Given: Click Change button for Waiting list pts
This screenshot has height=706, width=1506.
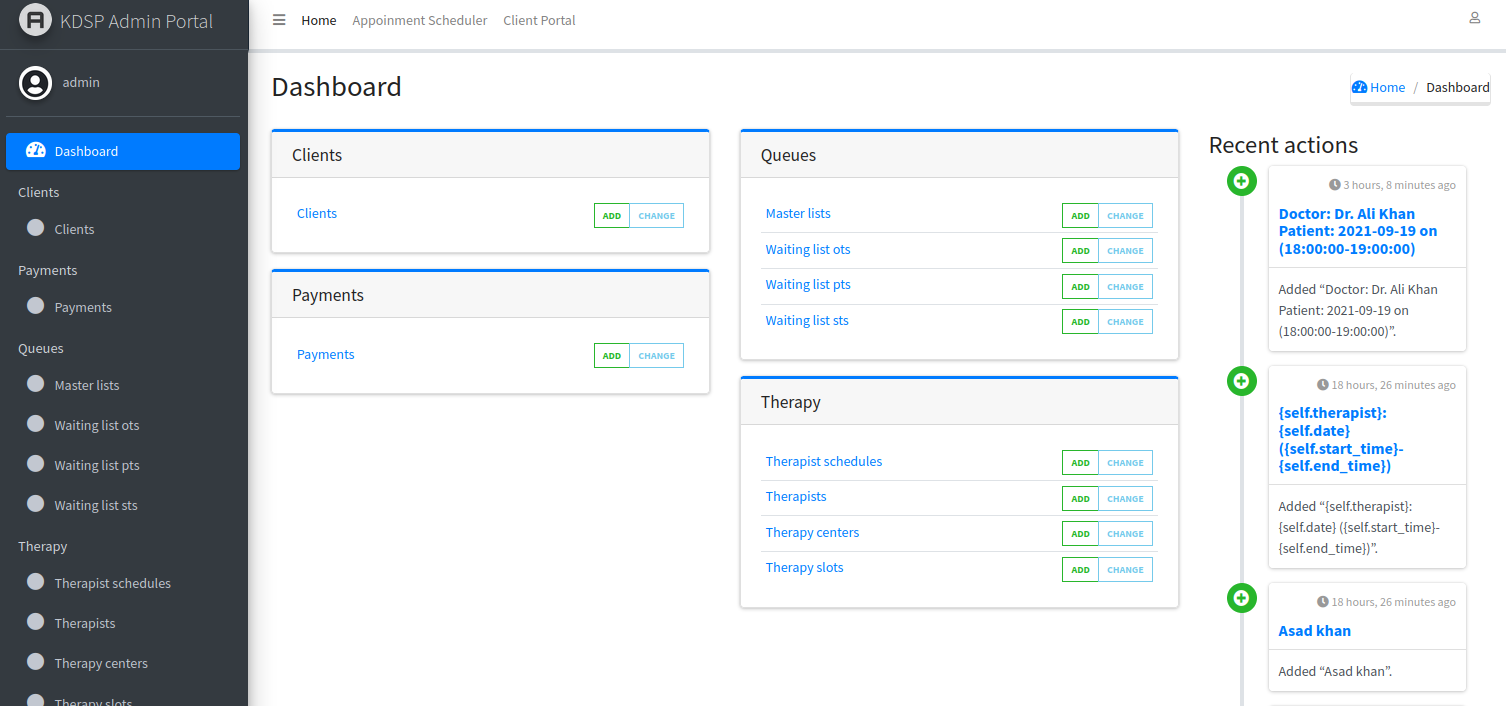Looking at the screenshot, I should [x=1125, y=287].
